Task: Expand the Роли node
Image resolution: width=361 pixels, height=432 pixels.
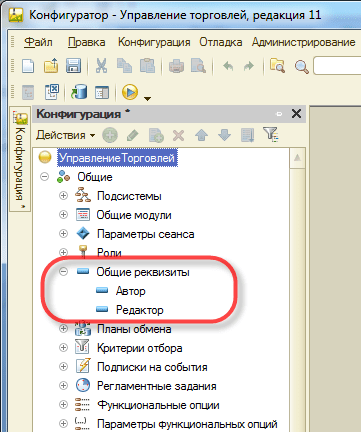Action: [x=63, y=252]
